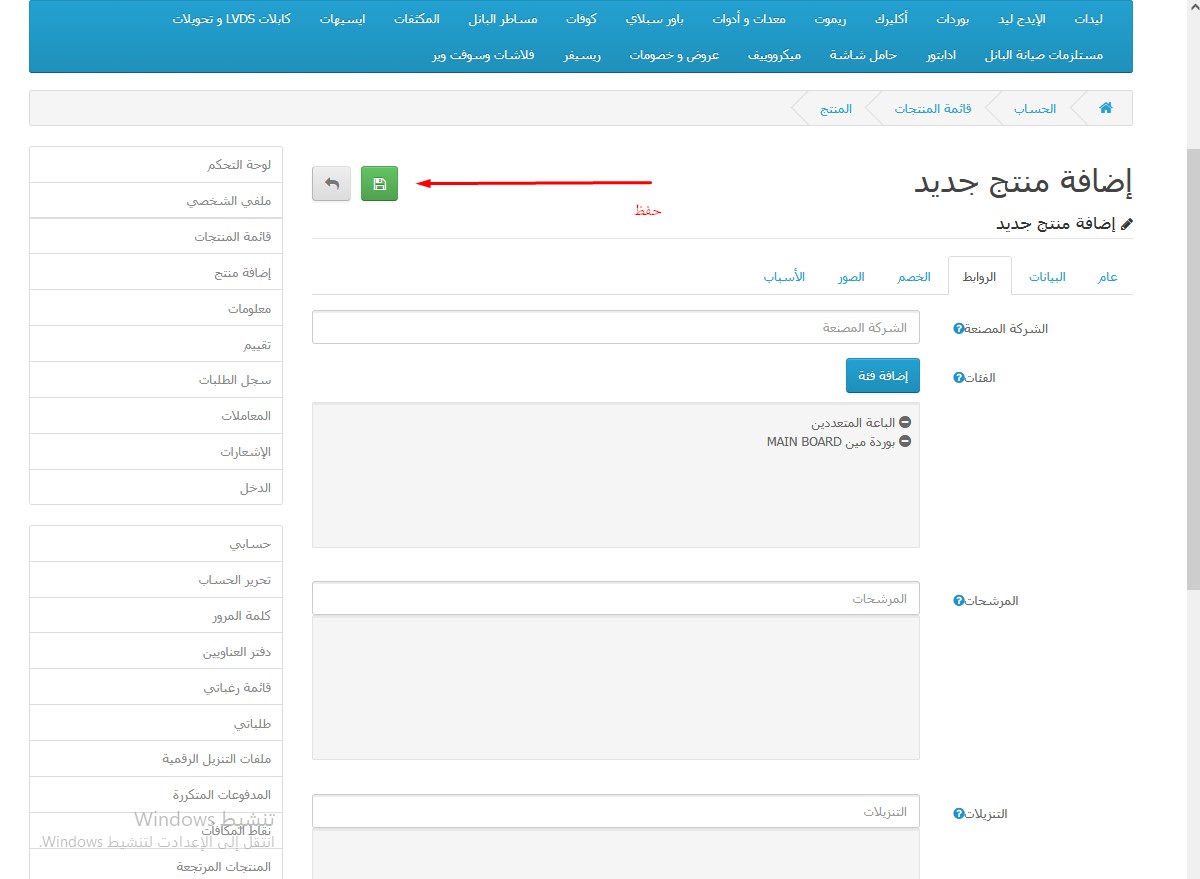Open بوردات in the top navigation menu
Image resolution: width=1200 pixels, height=879 pixels.
(952, 20)
